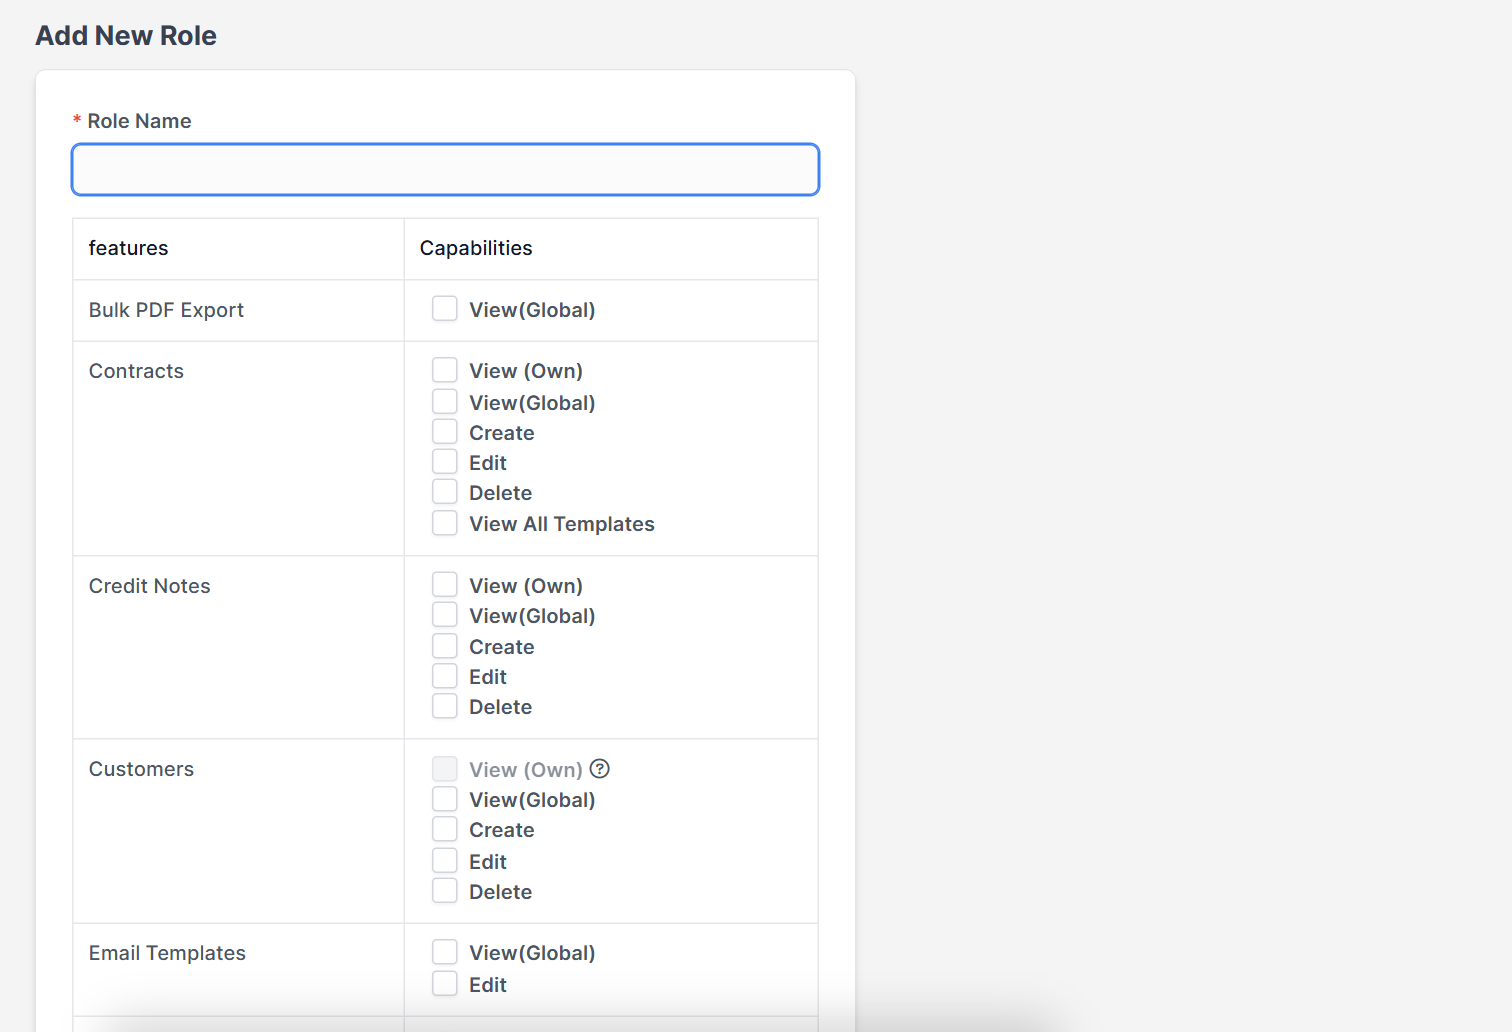The height and width of the screenshot is (1032, 1512).
Task: Check Email Templates View(Global)
Action: (x=445, y=951)
